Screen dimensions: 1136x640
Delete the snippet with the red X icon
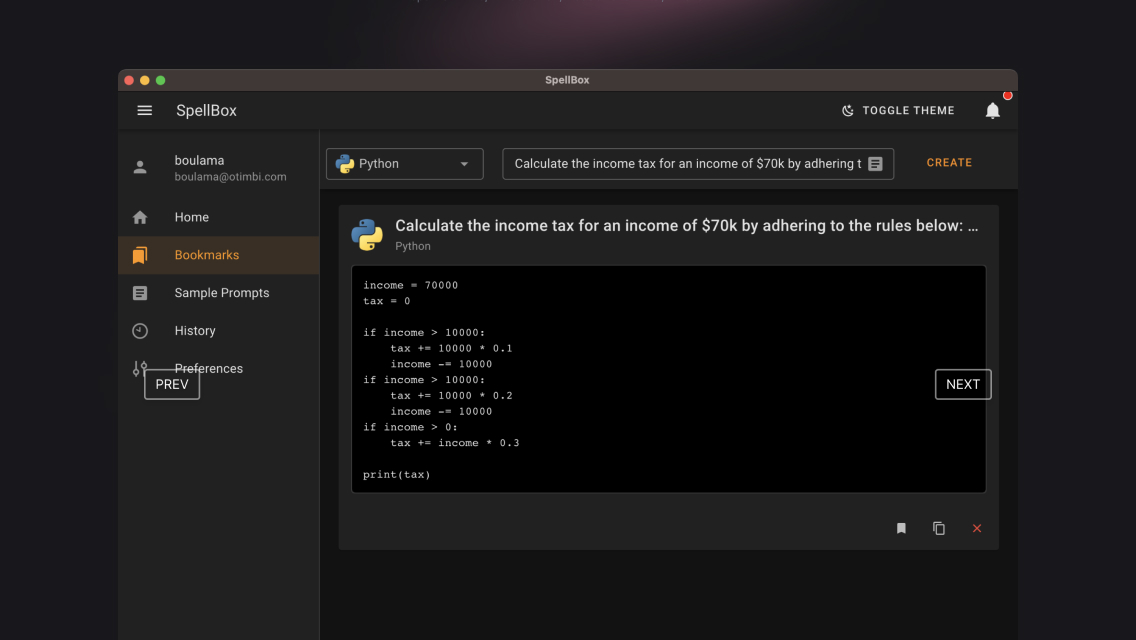977,528
